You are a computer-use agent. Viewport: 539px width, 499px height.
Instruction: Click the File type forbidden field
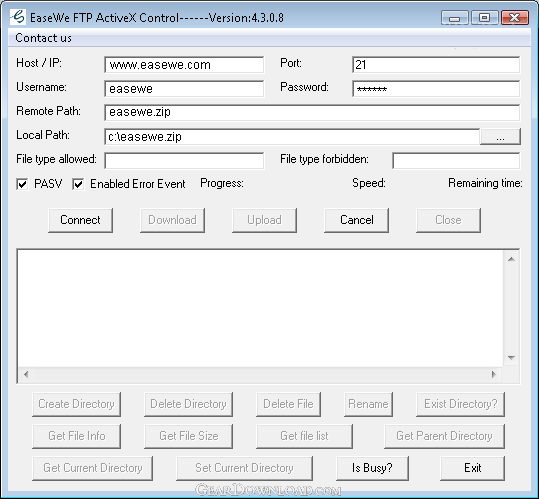(x=456, y=161)
